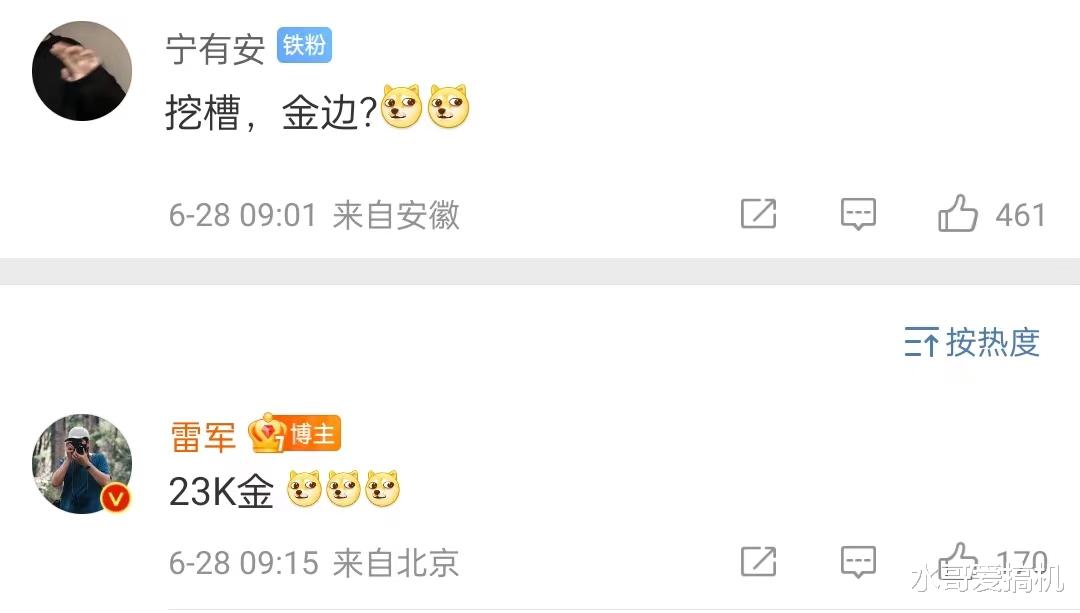Click timestamp 6-28 09:15 来自北京
This screenshot has width=1080, height=613.
[x=313, y=563]
